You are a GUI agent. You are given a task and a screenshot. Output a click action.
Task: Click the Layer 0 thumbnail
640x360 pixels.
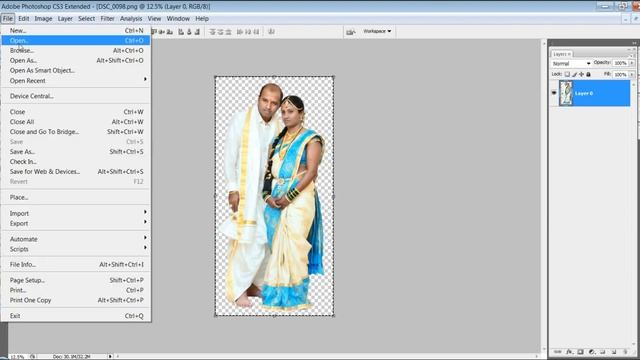click(566, 93)
